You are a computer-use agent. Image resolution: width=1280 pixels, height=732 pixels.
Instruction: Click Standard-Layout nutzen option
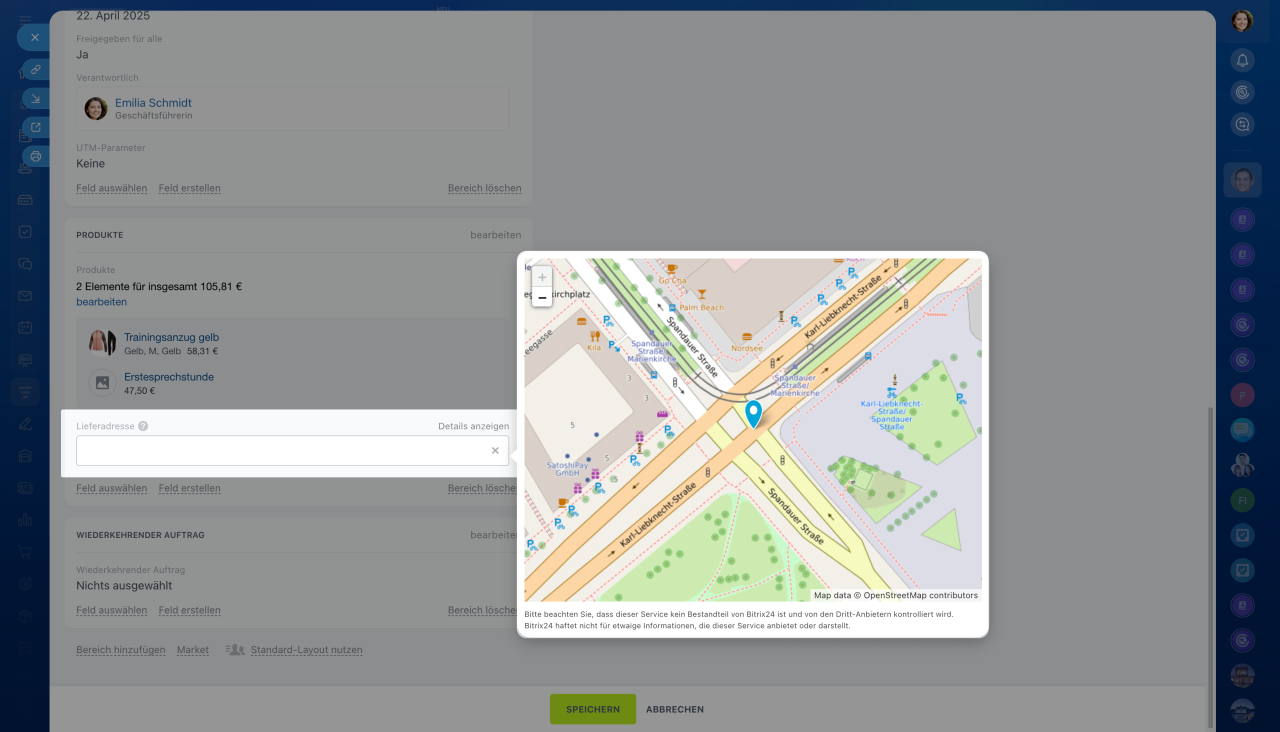[x=306, y=650]
